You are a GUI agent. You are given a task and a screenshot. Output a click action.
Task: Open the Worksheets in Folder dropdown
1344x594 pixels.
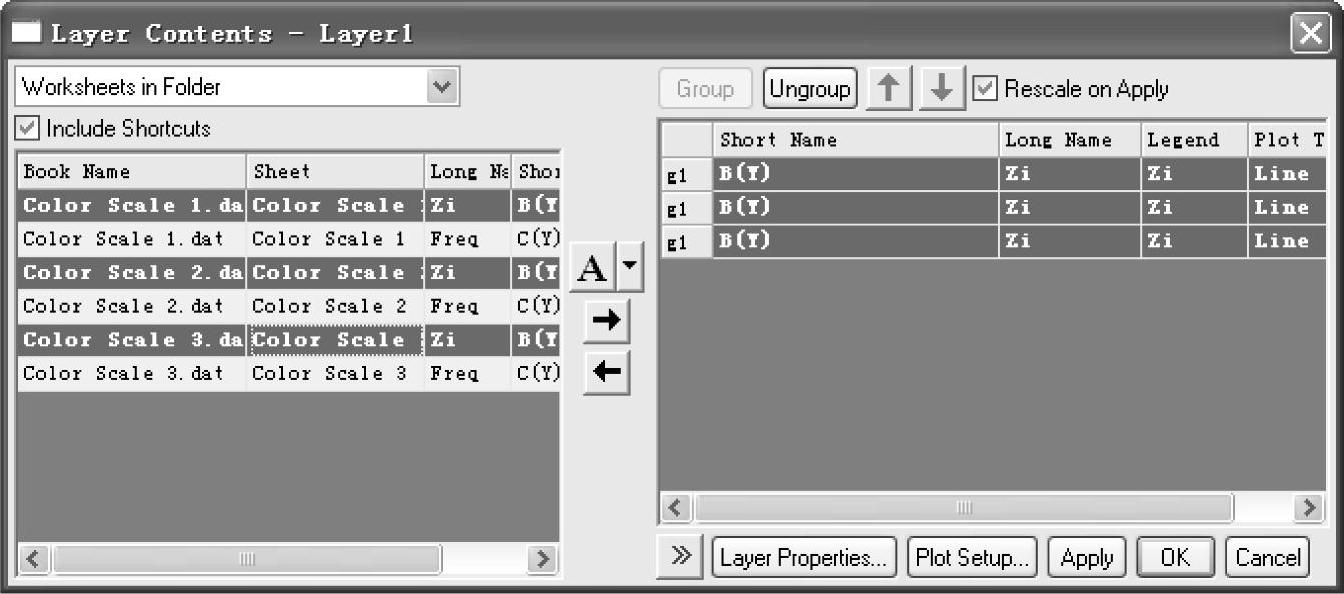pos(441,87)
